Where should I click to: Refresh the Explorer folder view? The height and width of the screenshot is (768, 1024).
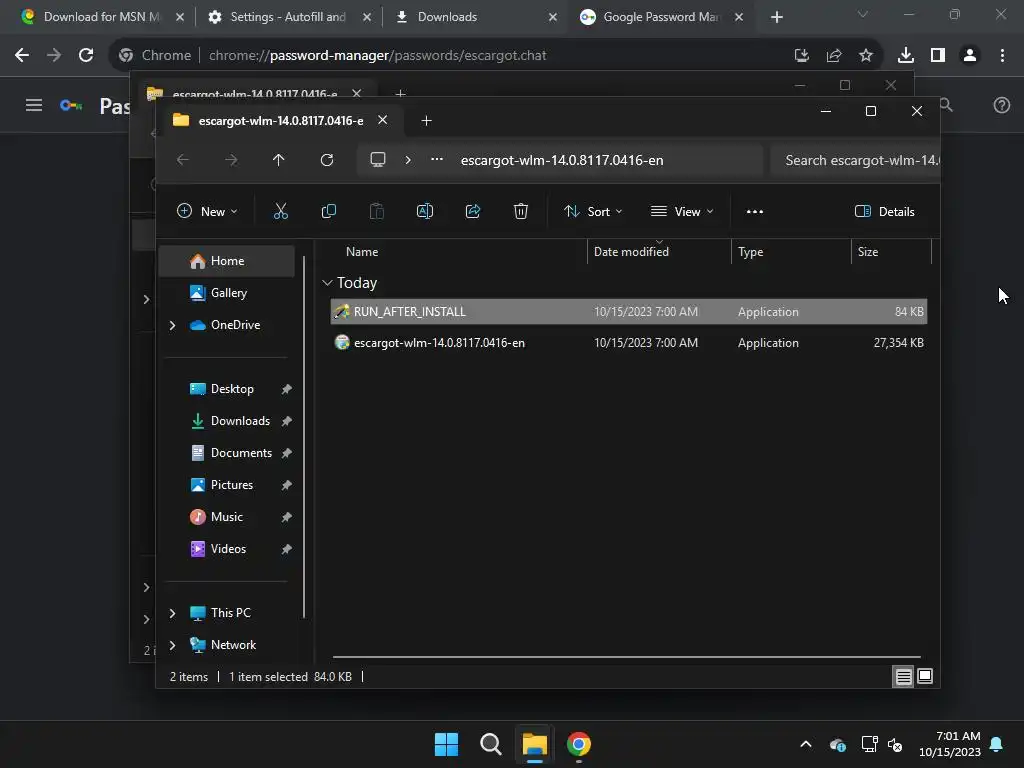327,160
